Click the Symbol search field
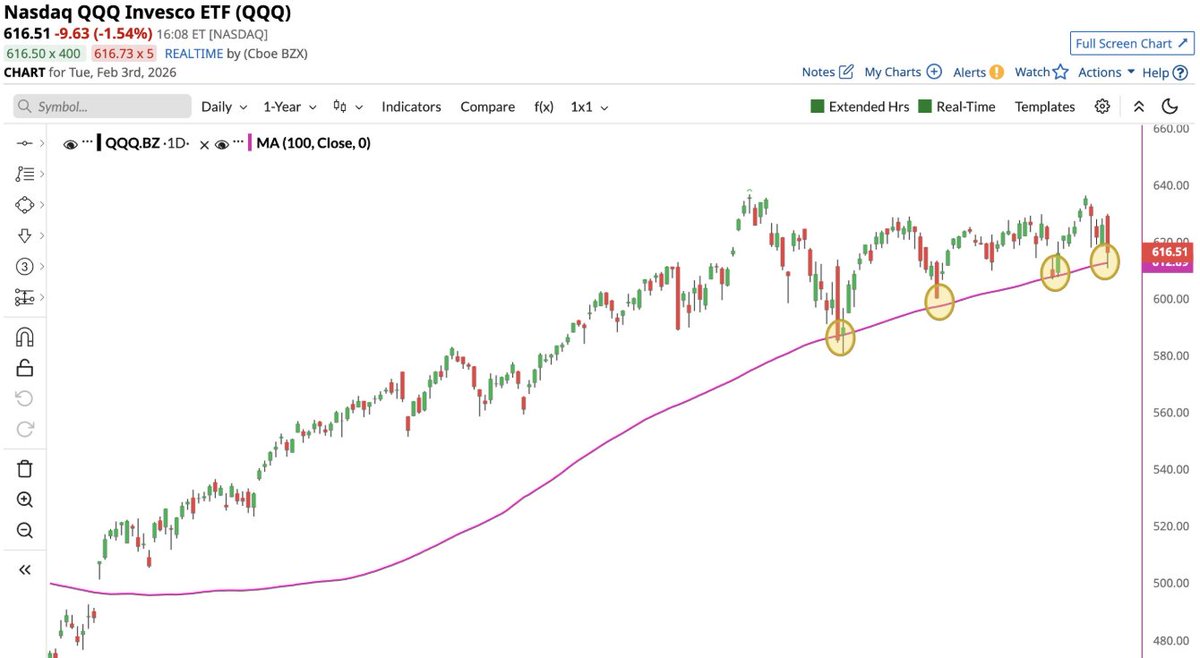This screenshot has width=1200, height=658. click(x=102, y=106)
